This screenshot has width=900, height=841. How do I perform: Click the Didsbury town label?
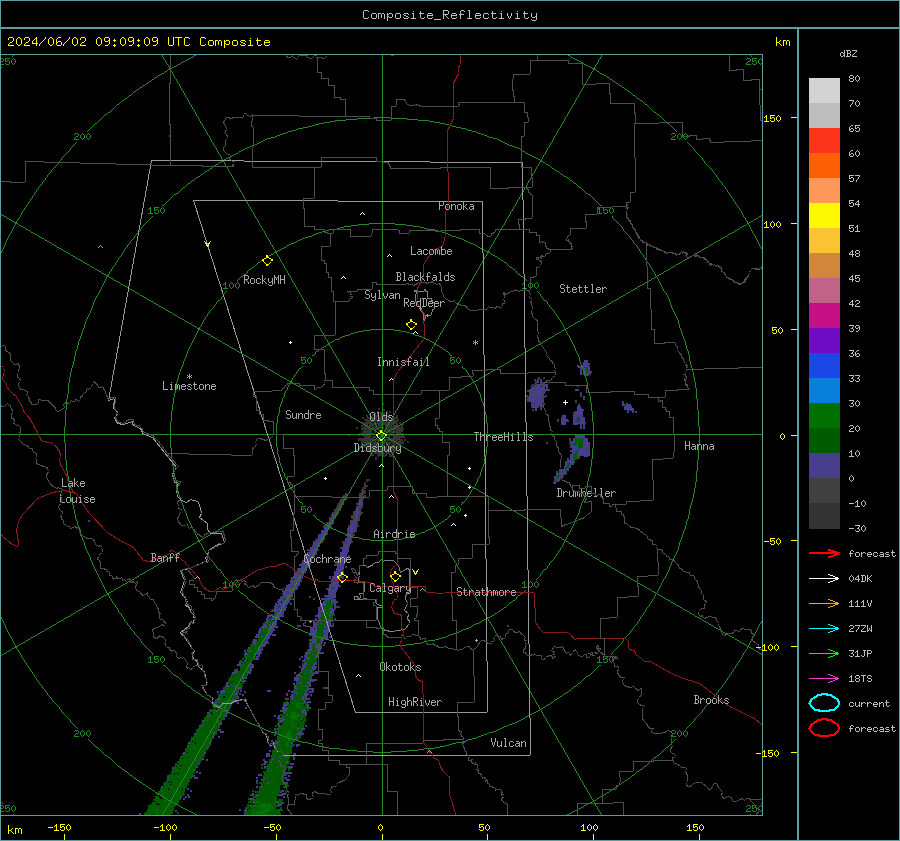pyautogui.click(x=377, y=448)
